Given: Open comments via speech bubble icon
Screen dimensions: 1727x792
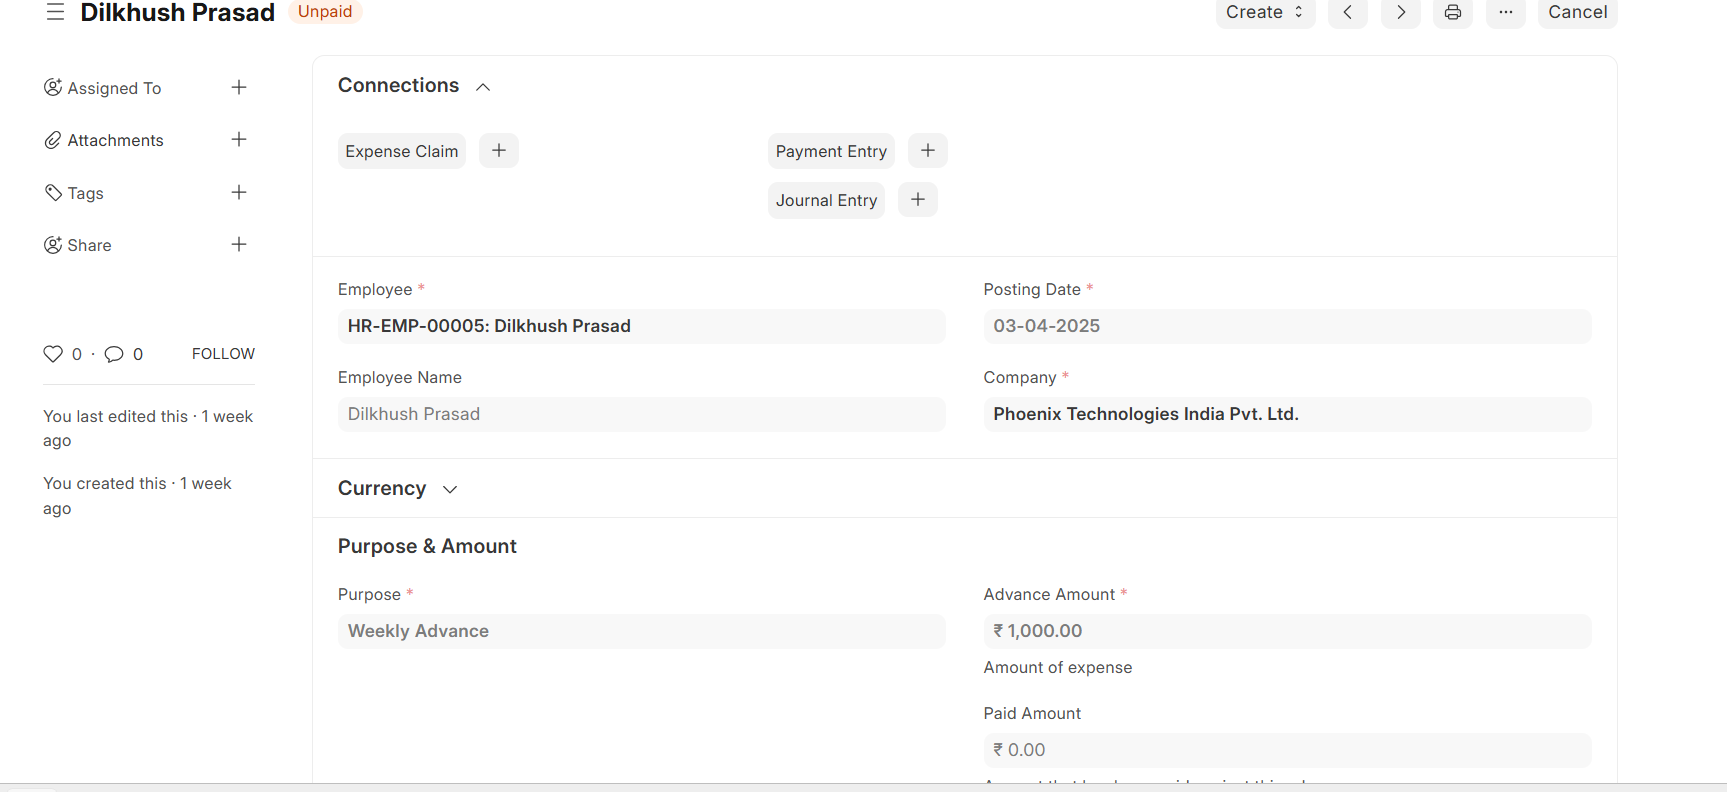Looking at the screenshot, I should click(114, 354).
